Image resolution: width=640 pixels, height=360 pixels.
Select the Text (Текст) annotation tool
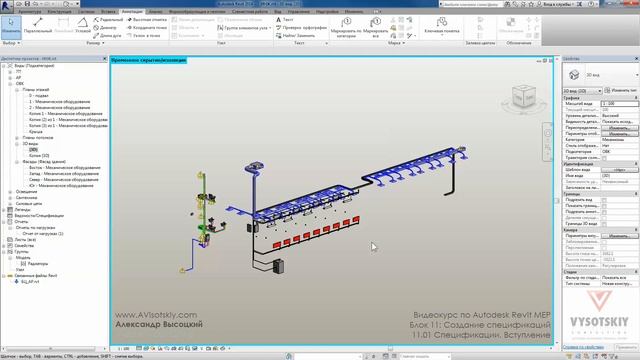point(285,20)
